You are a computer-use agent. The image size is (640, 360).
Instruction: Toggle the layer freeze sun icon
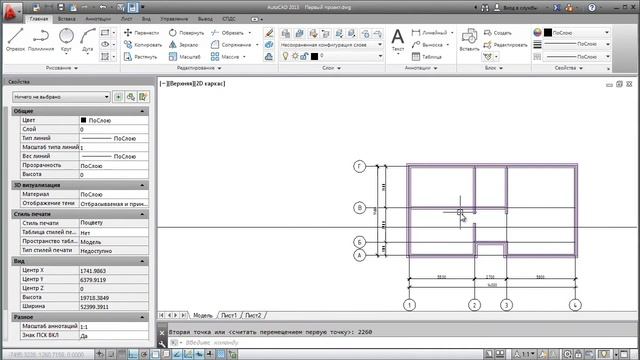(x=295, y=56)
